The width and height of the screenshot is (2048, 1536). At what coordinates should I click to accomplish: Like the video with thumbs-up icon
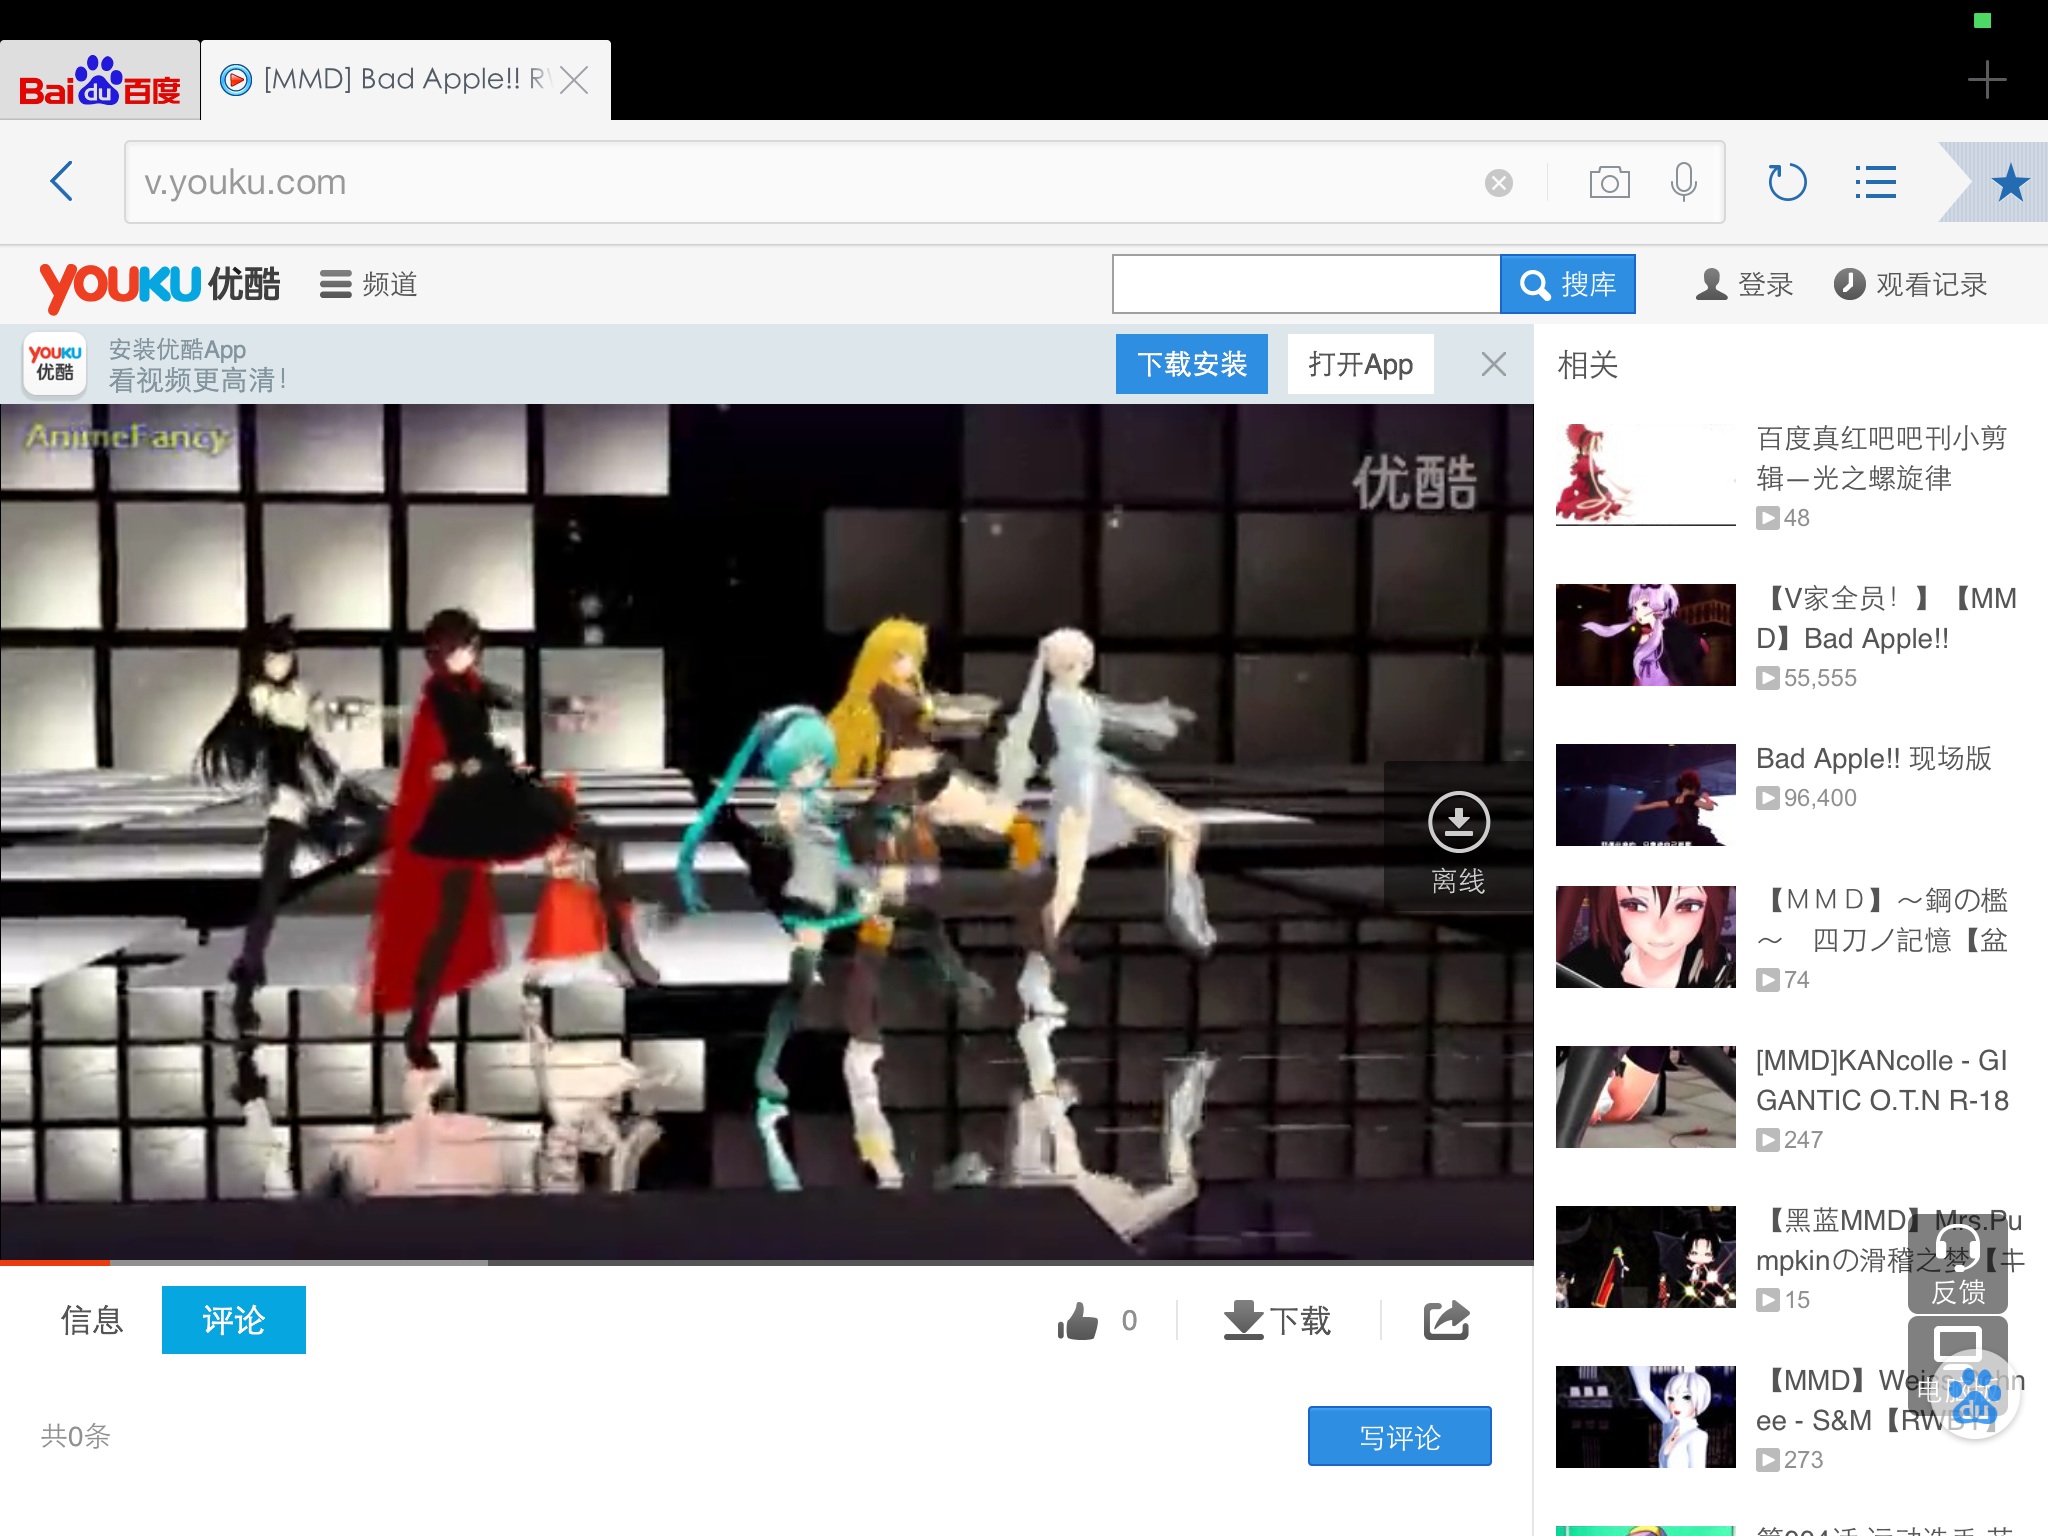pyautogui.click(x=1078, y=1320)
